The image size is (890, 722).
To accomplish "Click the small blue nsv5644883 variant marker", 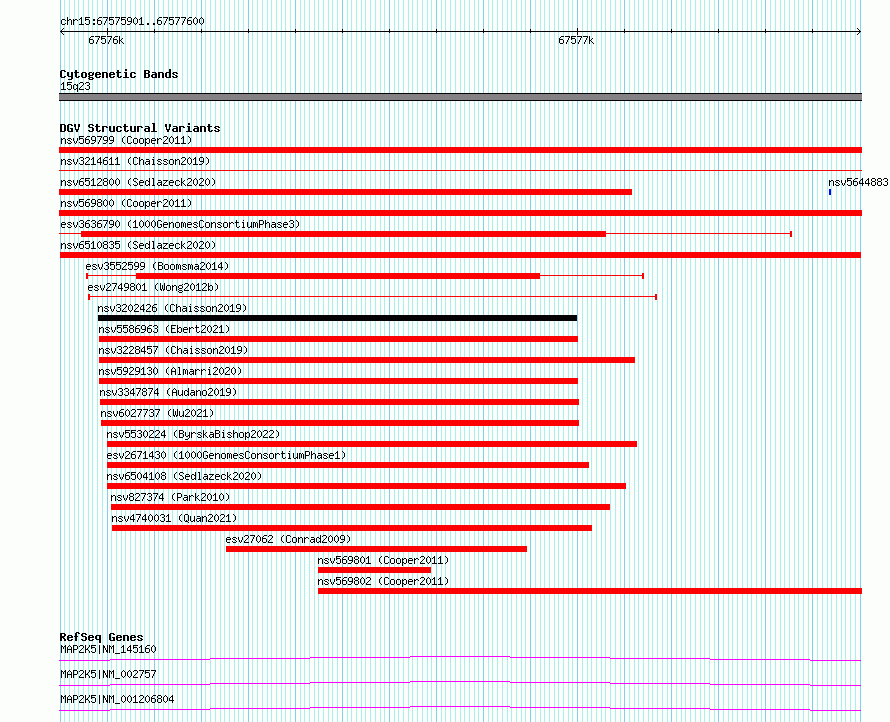I will [830, 192].
